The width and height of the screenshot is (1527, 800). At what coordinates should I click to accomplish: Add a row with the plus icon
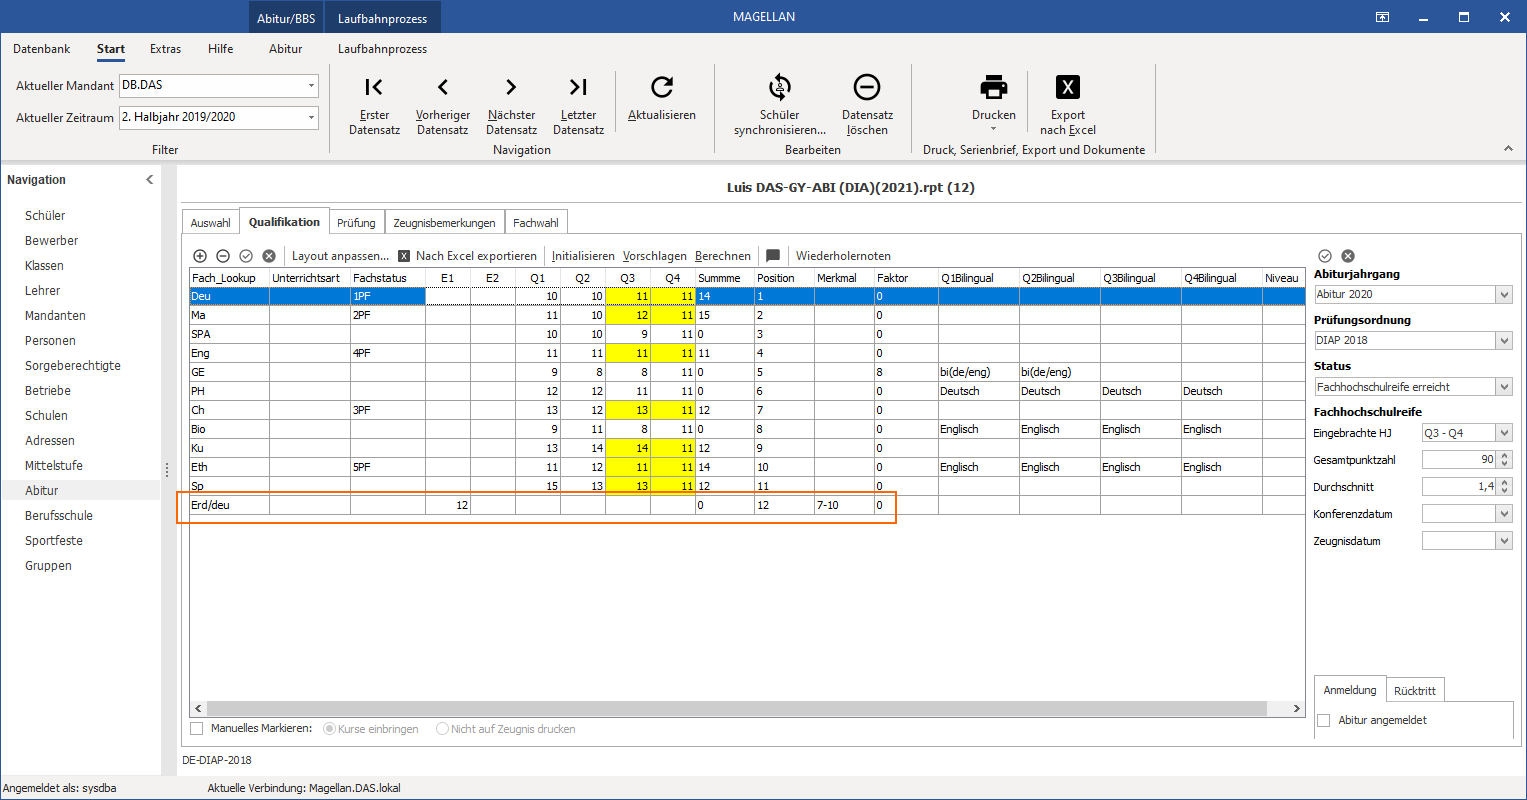[200, 256]
